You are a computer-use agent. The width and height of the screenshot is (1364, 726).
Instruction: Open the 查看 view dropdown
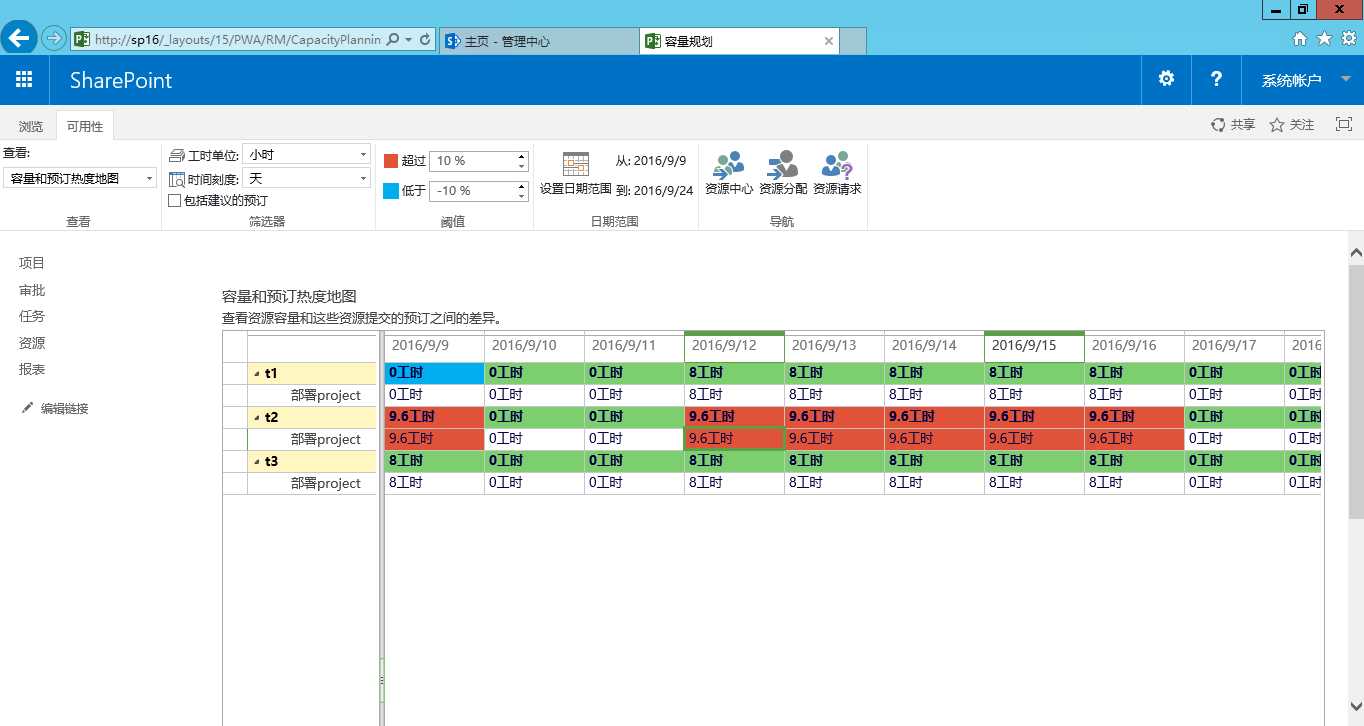click(x=80, y=178)
